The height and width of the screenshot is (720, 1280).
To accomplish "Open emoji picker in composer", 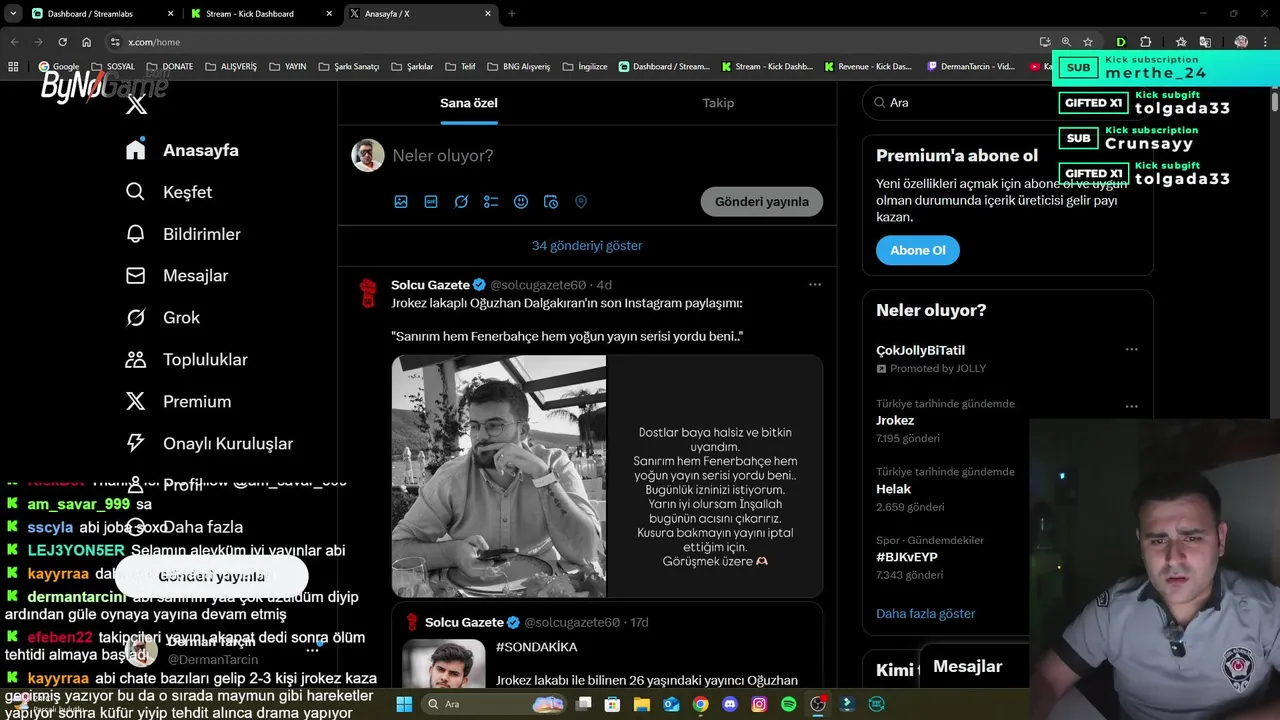I will [521, 202].
